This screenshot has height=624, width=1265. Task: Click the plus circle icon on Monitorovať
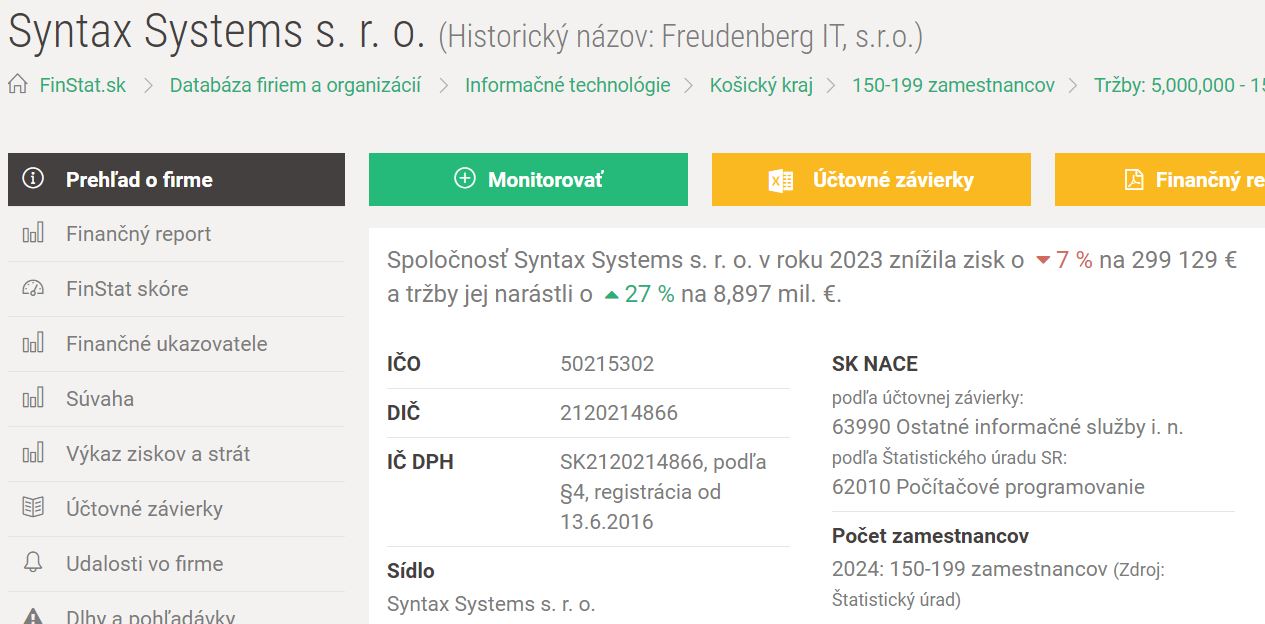pyautogui.click(x=465, y=179)
